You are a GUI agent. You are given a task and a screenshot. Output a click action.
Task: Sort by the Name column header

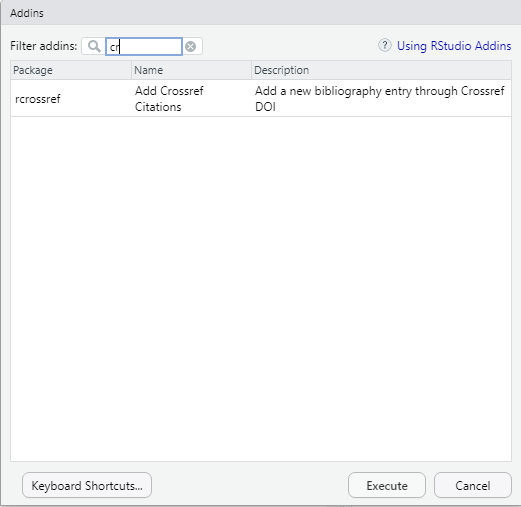click(191, 70)
